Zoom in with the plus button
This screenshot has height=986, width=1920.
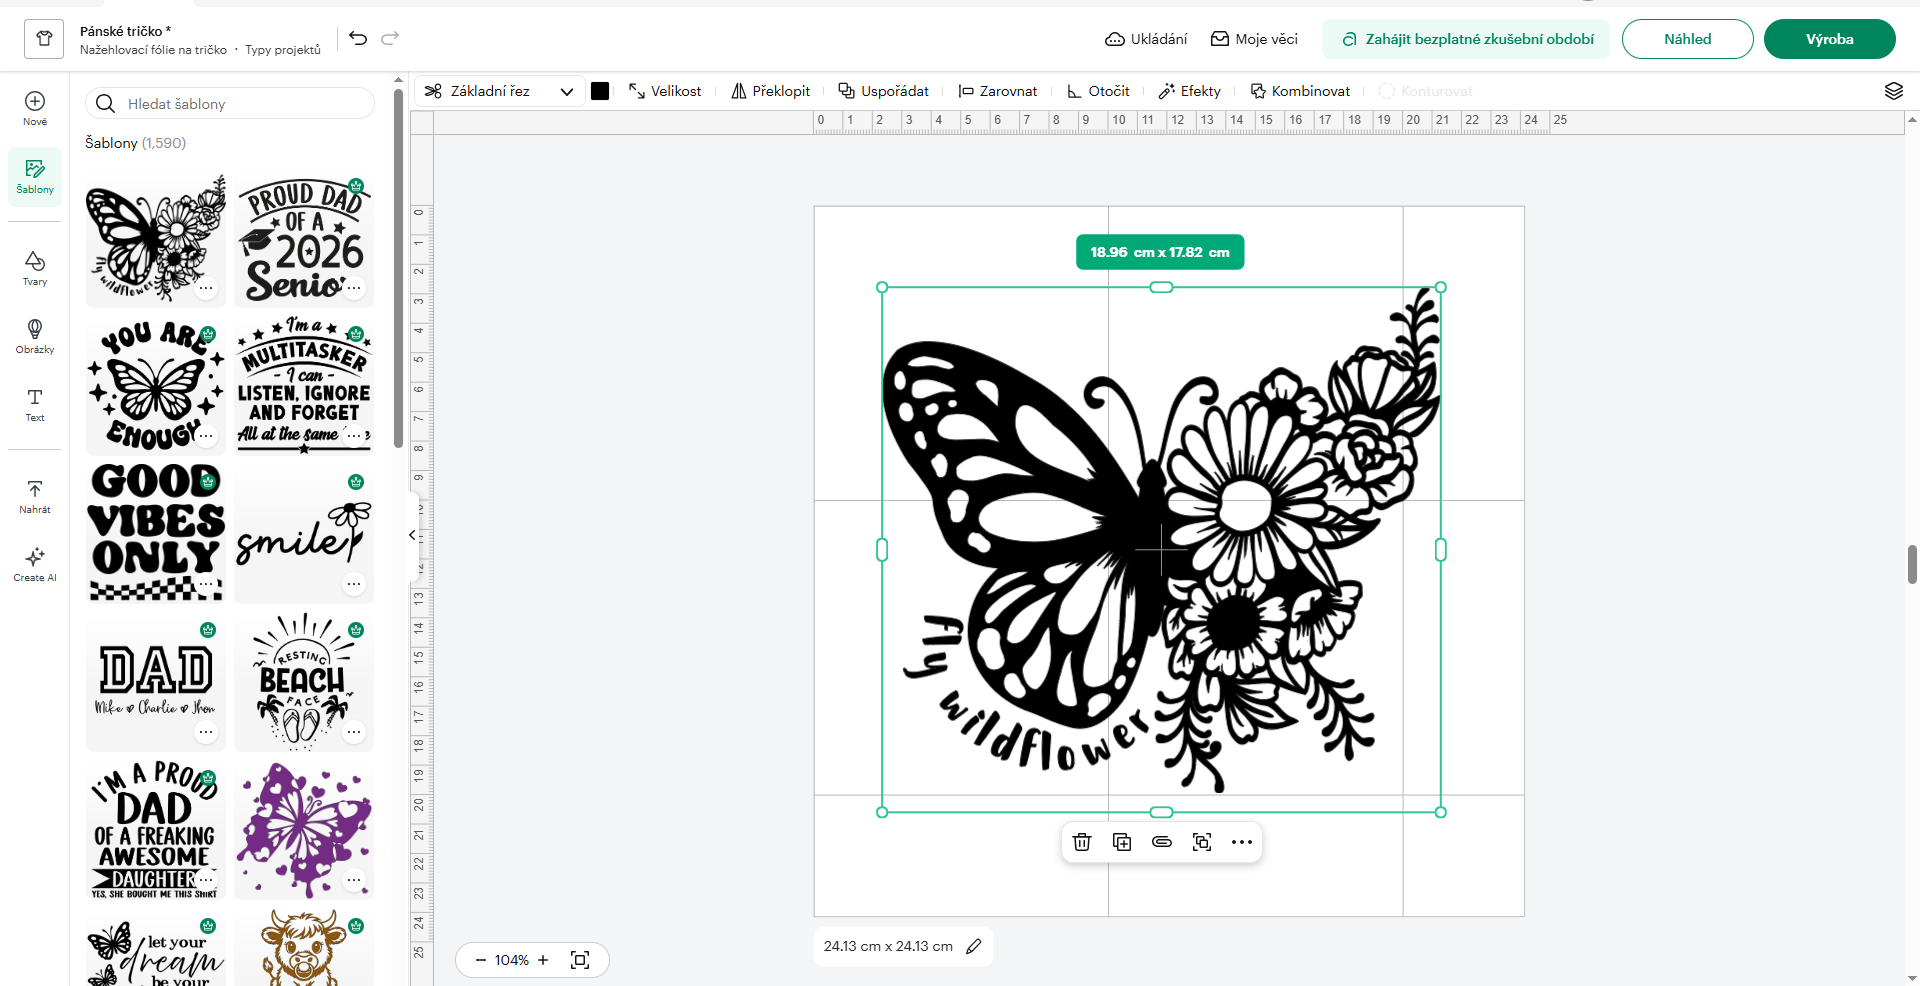(x=543, y=960)
